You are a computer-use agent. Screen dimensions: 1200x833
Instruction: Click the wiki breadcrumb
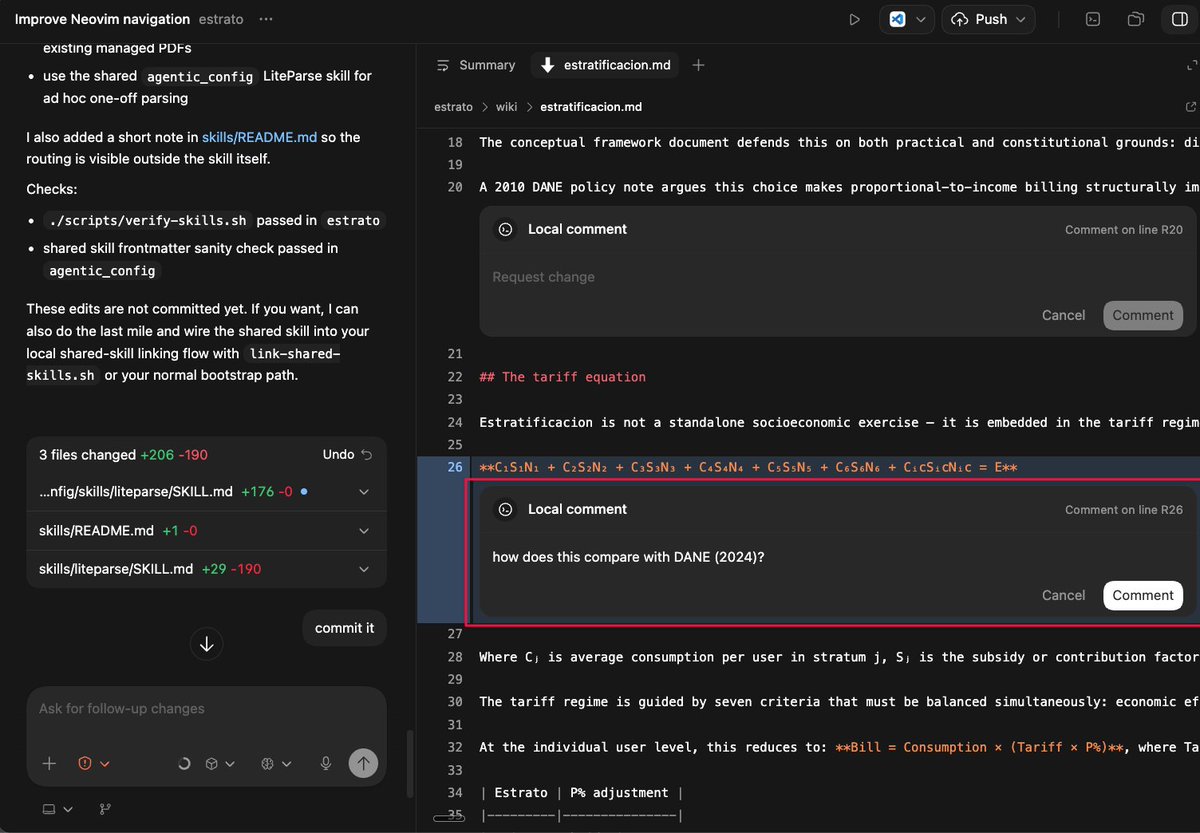click(507, 107)
